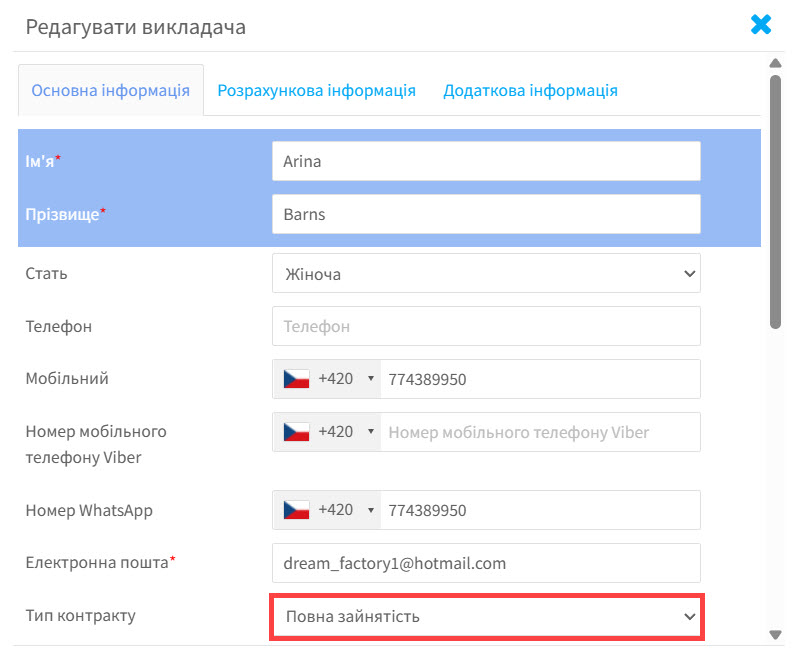The image size is (797, 652).
Task: Open the Основна інформація tab
Action: (x=111, y=90)
